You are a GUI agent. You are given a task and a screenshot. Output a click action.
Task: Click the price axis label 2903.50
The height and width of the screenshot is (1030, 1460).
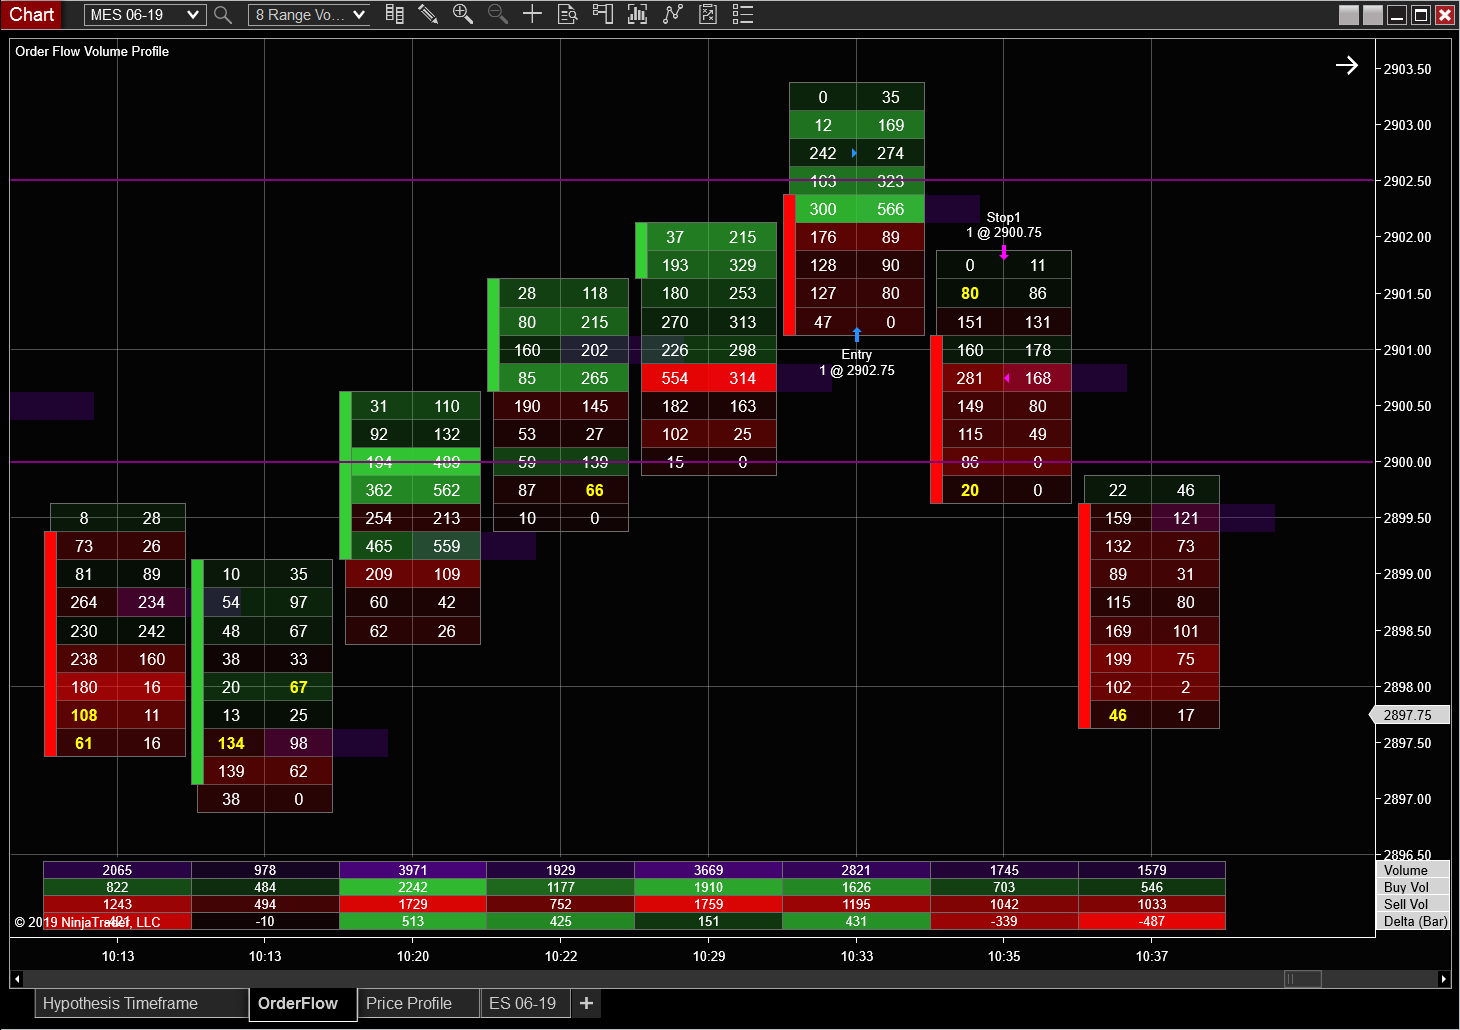pyautogui.click(x=1407, y=69)
